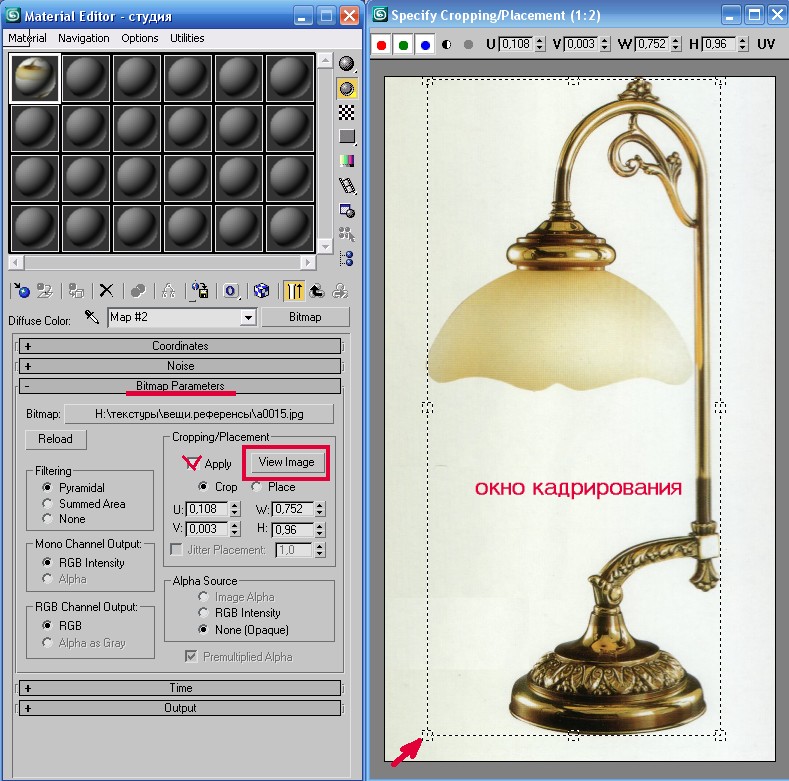Expand the Output rollout
Viewport: 789px width, 781px height.
(180, 708)
